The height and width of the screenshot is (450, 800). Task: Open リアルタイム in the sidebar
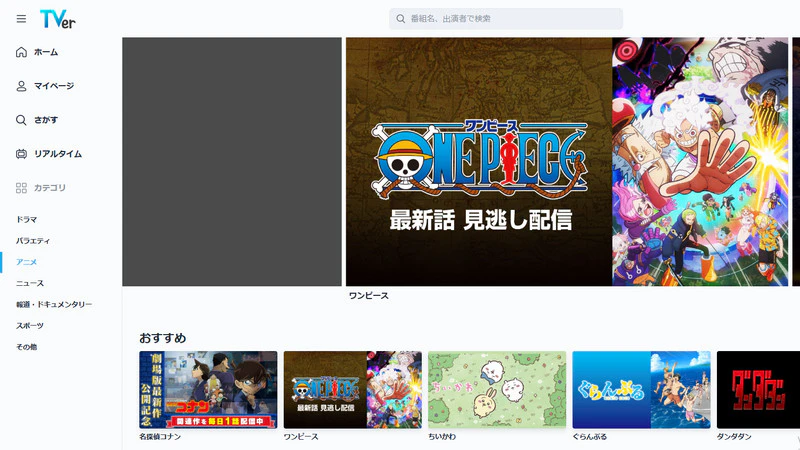tap(58, 154)
